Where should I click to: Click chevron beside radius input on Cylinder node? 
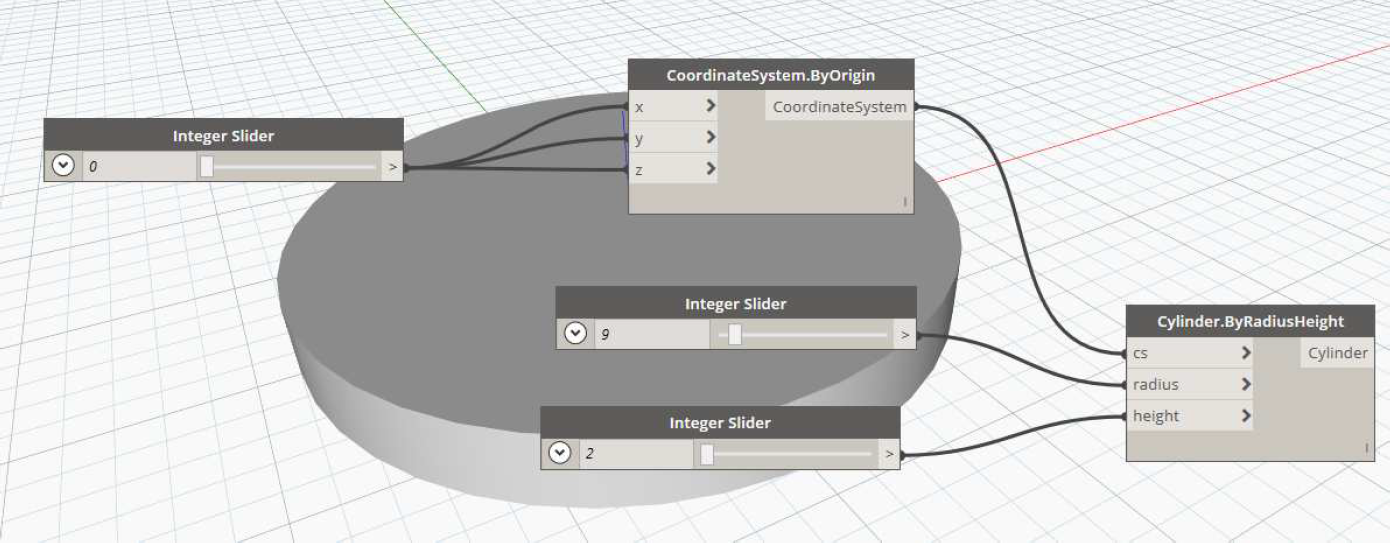click(1245, 384)
